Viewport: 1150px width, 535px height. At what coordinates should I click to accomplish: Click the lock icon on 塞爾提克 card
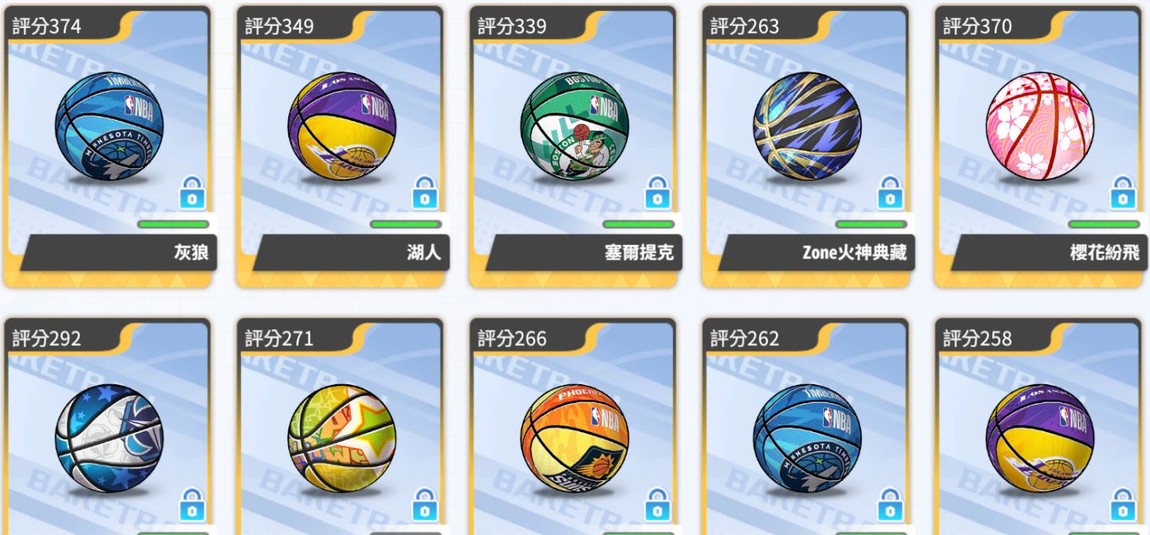point(657,194)
